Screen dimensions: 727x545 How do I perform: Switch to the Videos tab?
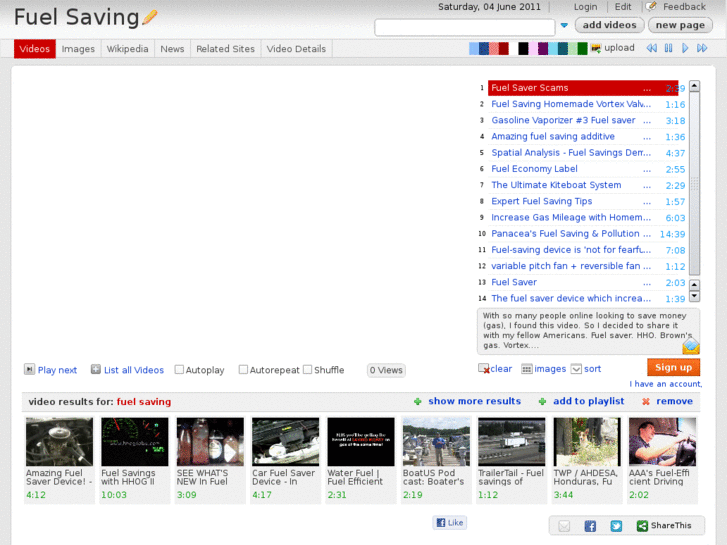click(35, 49)
